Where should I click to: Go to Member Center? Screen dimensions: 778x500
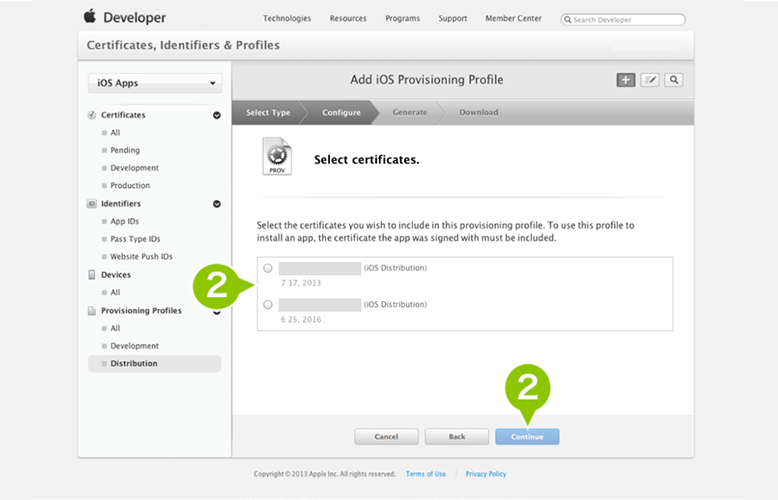[514, 18]
